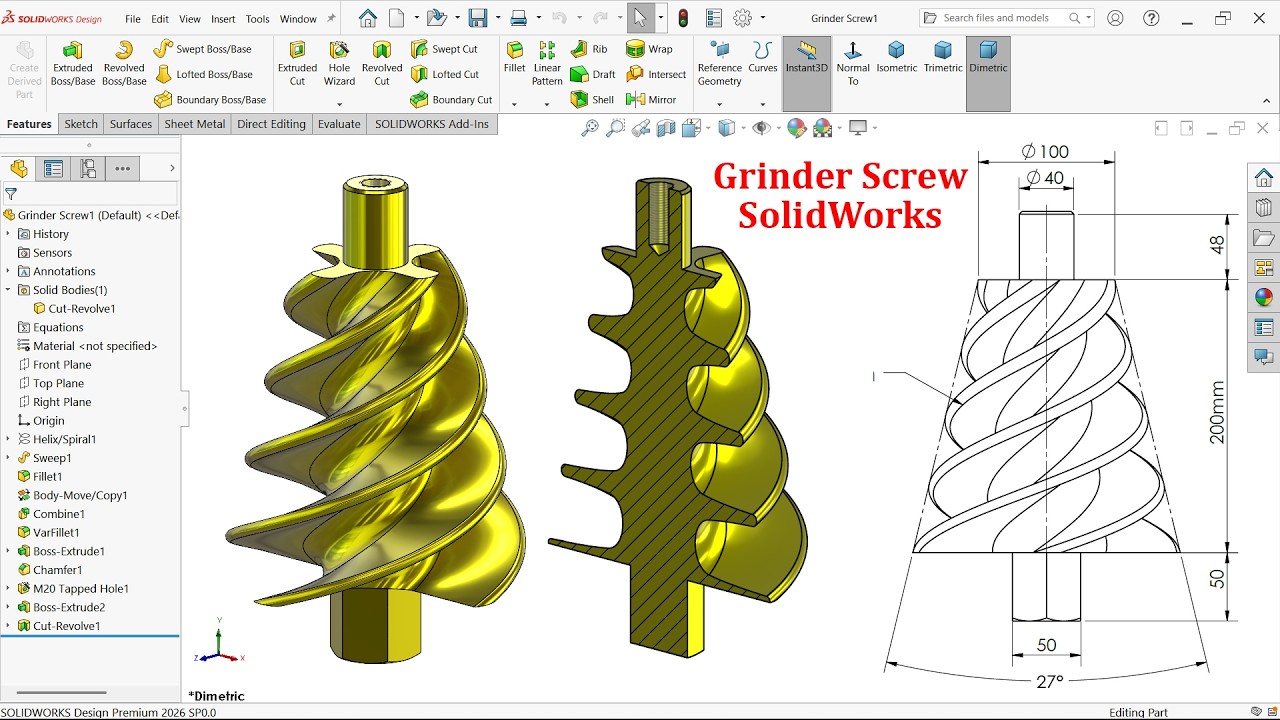Open the user login account icon
The width and height of the screenshot is (1280, 720).
(1115, 18)
